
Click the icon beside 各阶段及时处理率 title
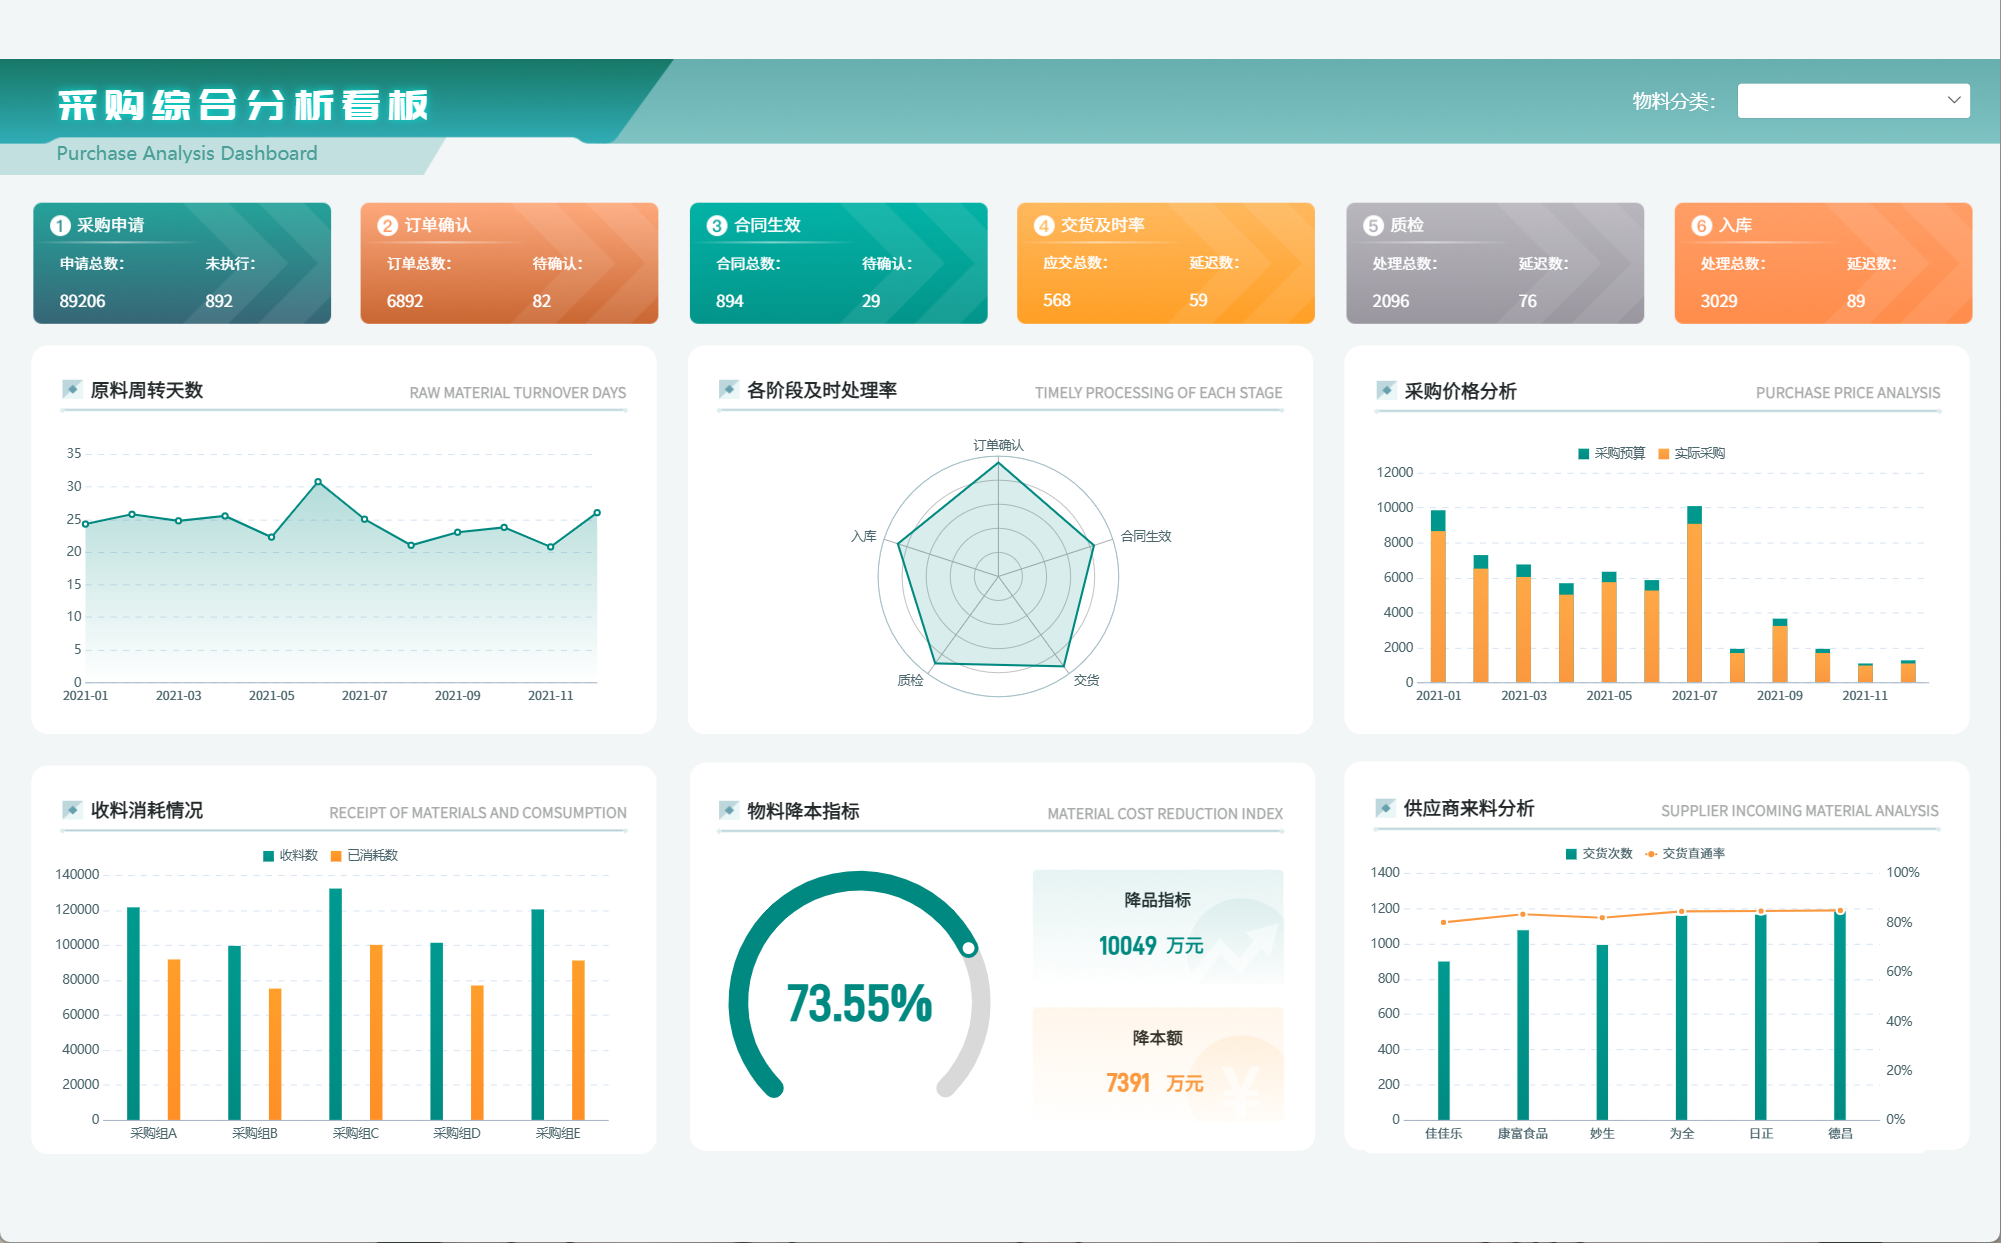point(729,389)
